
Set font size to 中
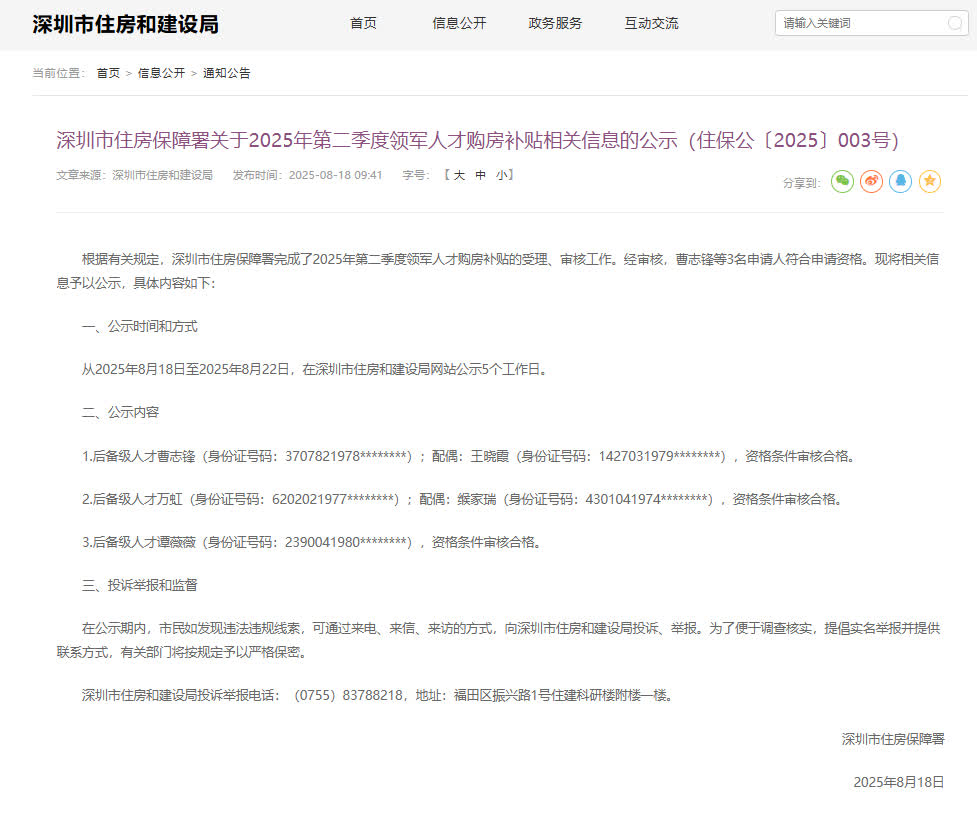480,175
